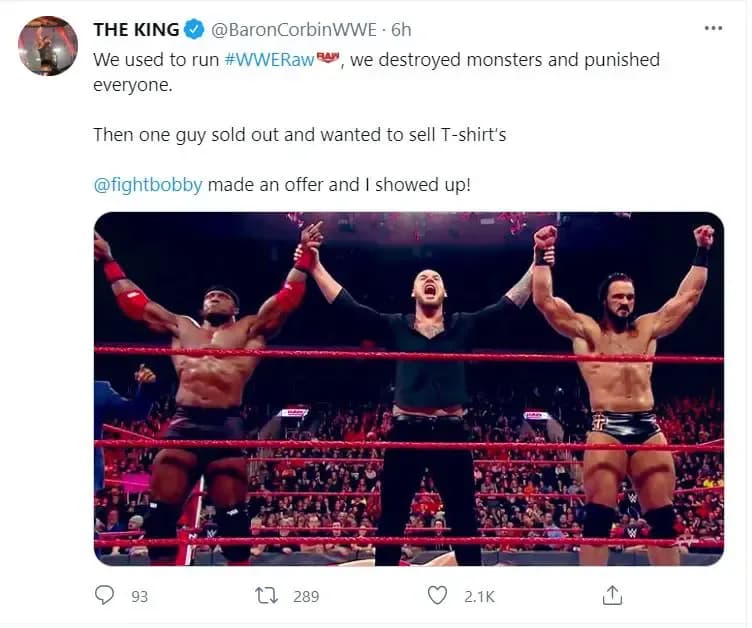
Task: Open the 6h timestamp link
Action: point(400,29)
